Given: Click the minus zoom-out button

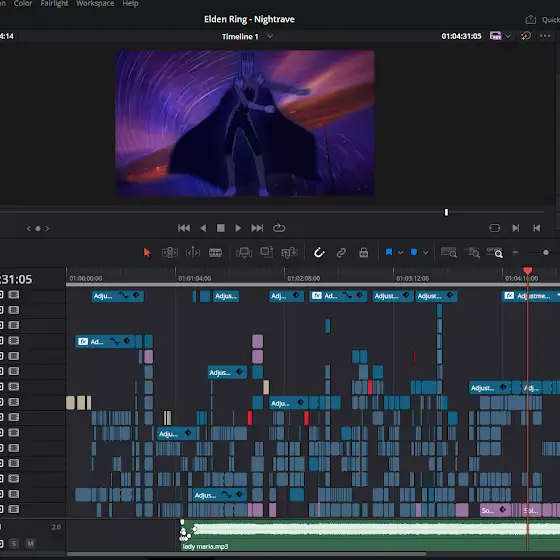Looking at the screenshot, I should click(515, 252).
